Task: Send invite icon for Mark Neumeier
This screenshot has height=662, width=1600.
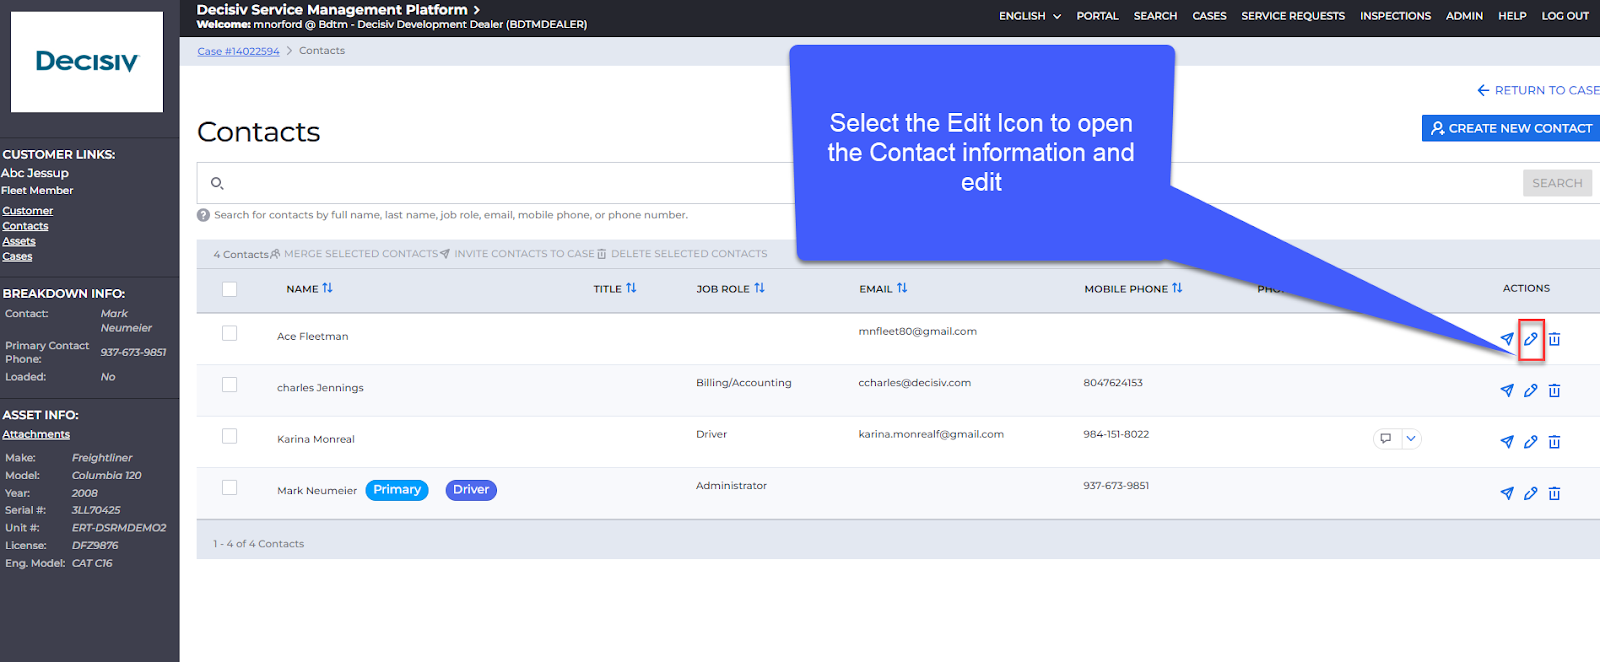Action: (1507, 493)
